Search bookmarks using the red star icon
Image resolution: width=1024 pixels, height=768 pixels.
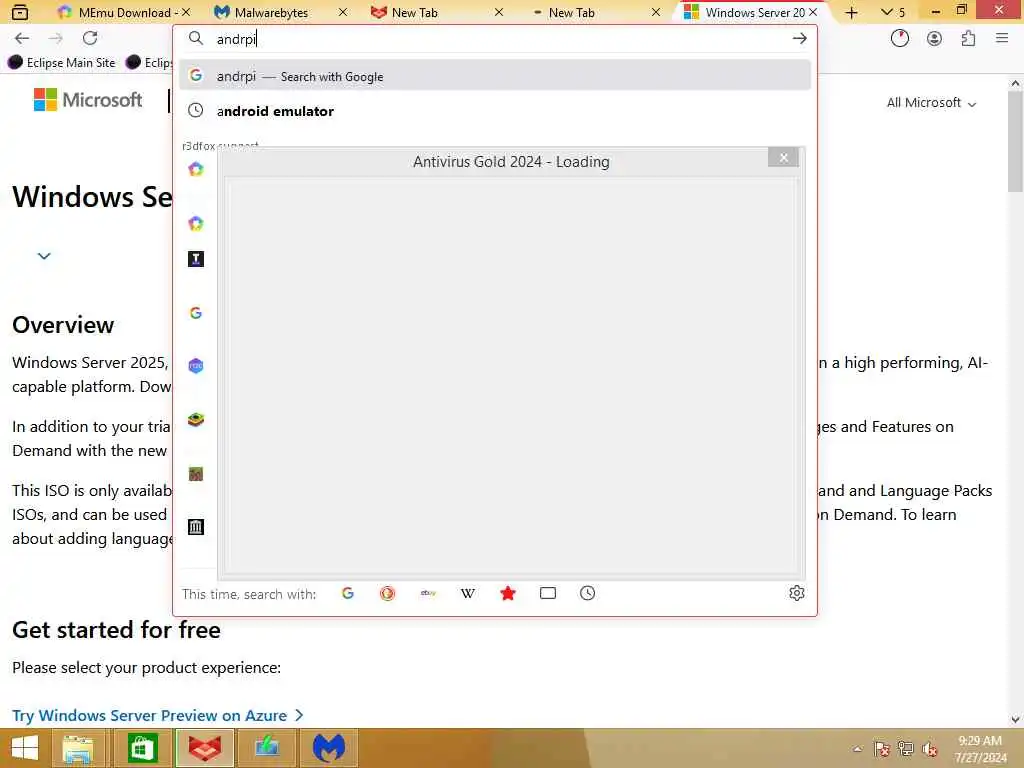click(507, 593)
